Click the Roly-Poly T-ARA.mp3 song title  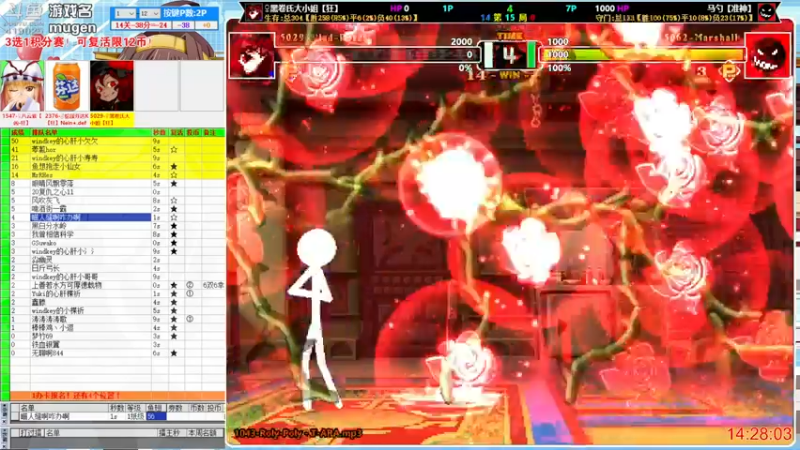[298, 433]
